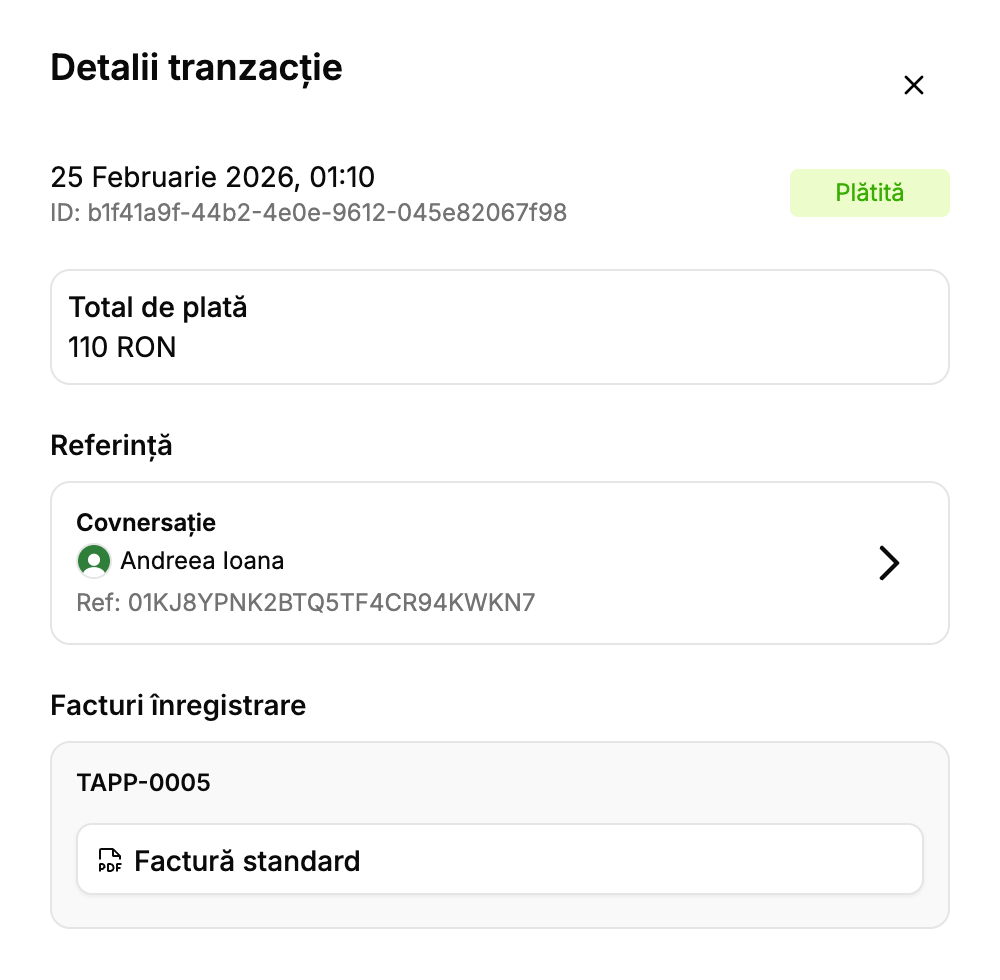Click the 110 RON amount

122,348
